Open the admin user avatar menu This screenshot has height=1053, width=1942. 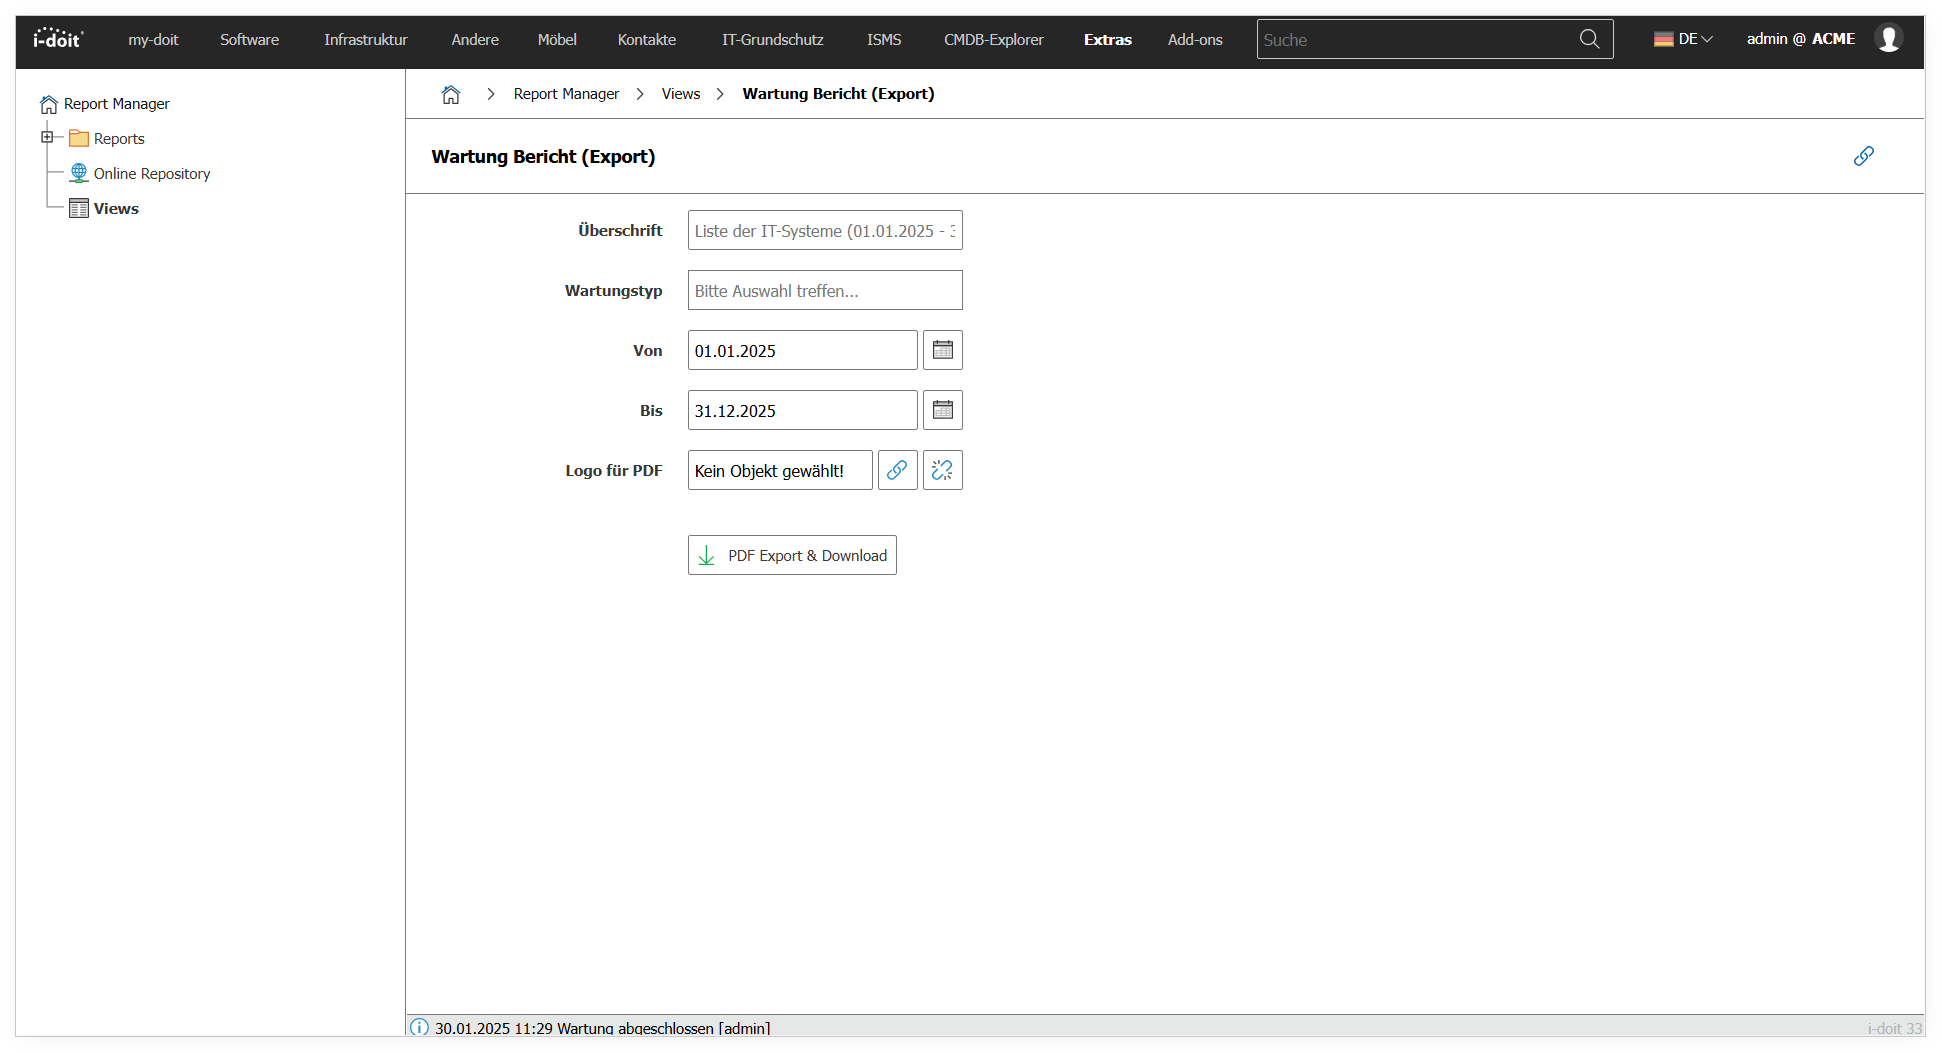[1888, 39]
